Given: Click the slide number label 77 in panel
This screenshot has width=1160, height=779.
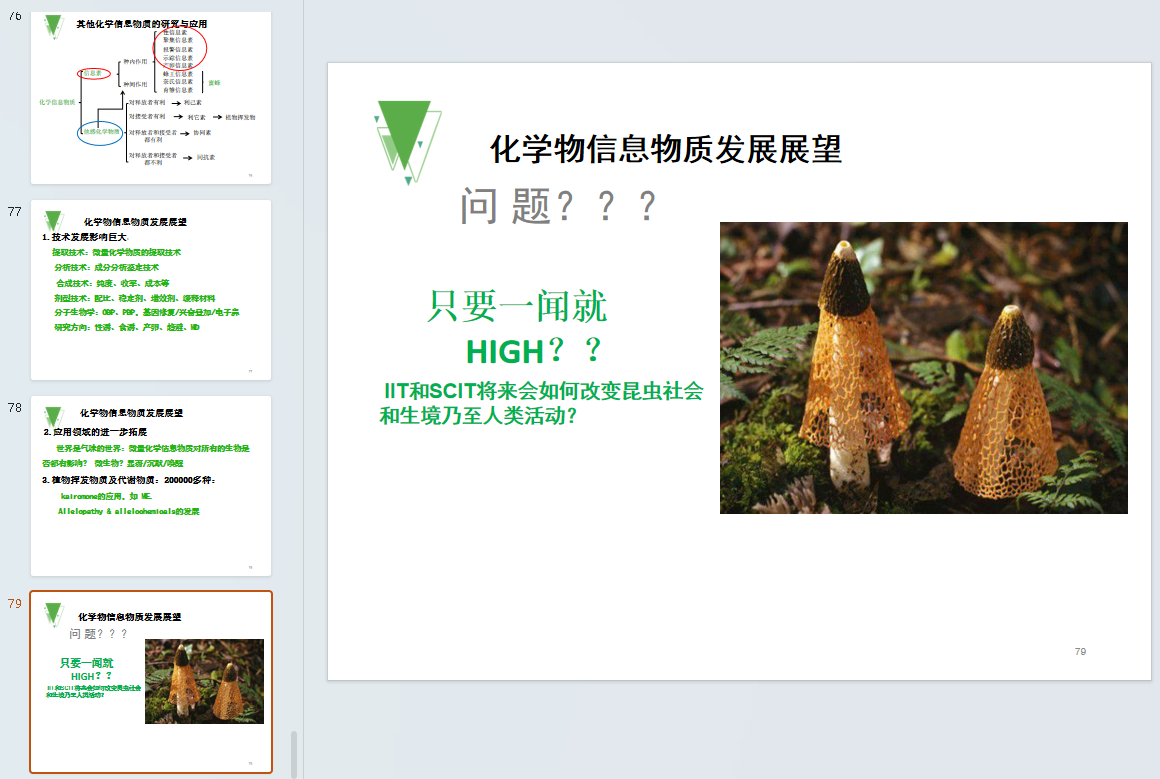Looking at the screenshot, I should 14,212.
